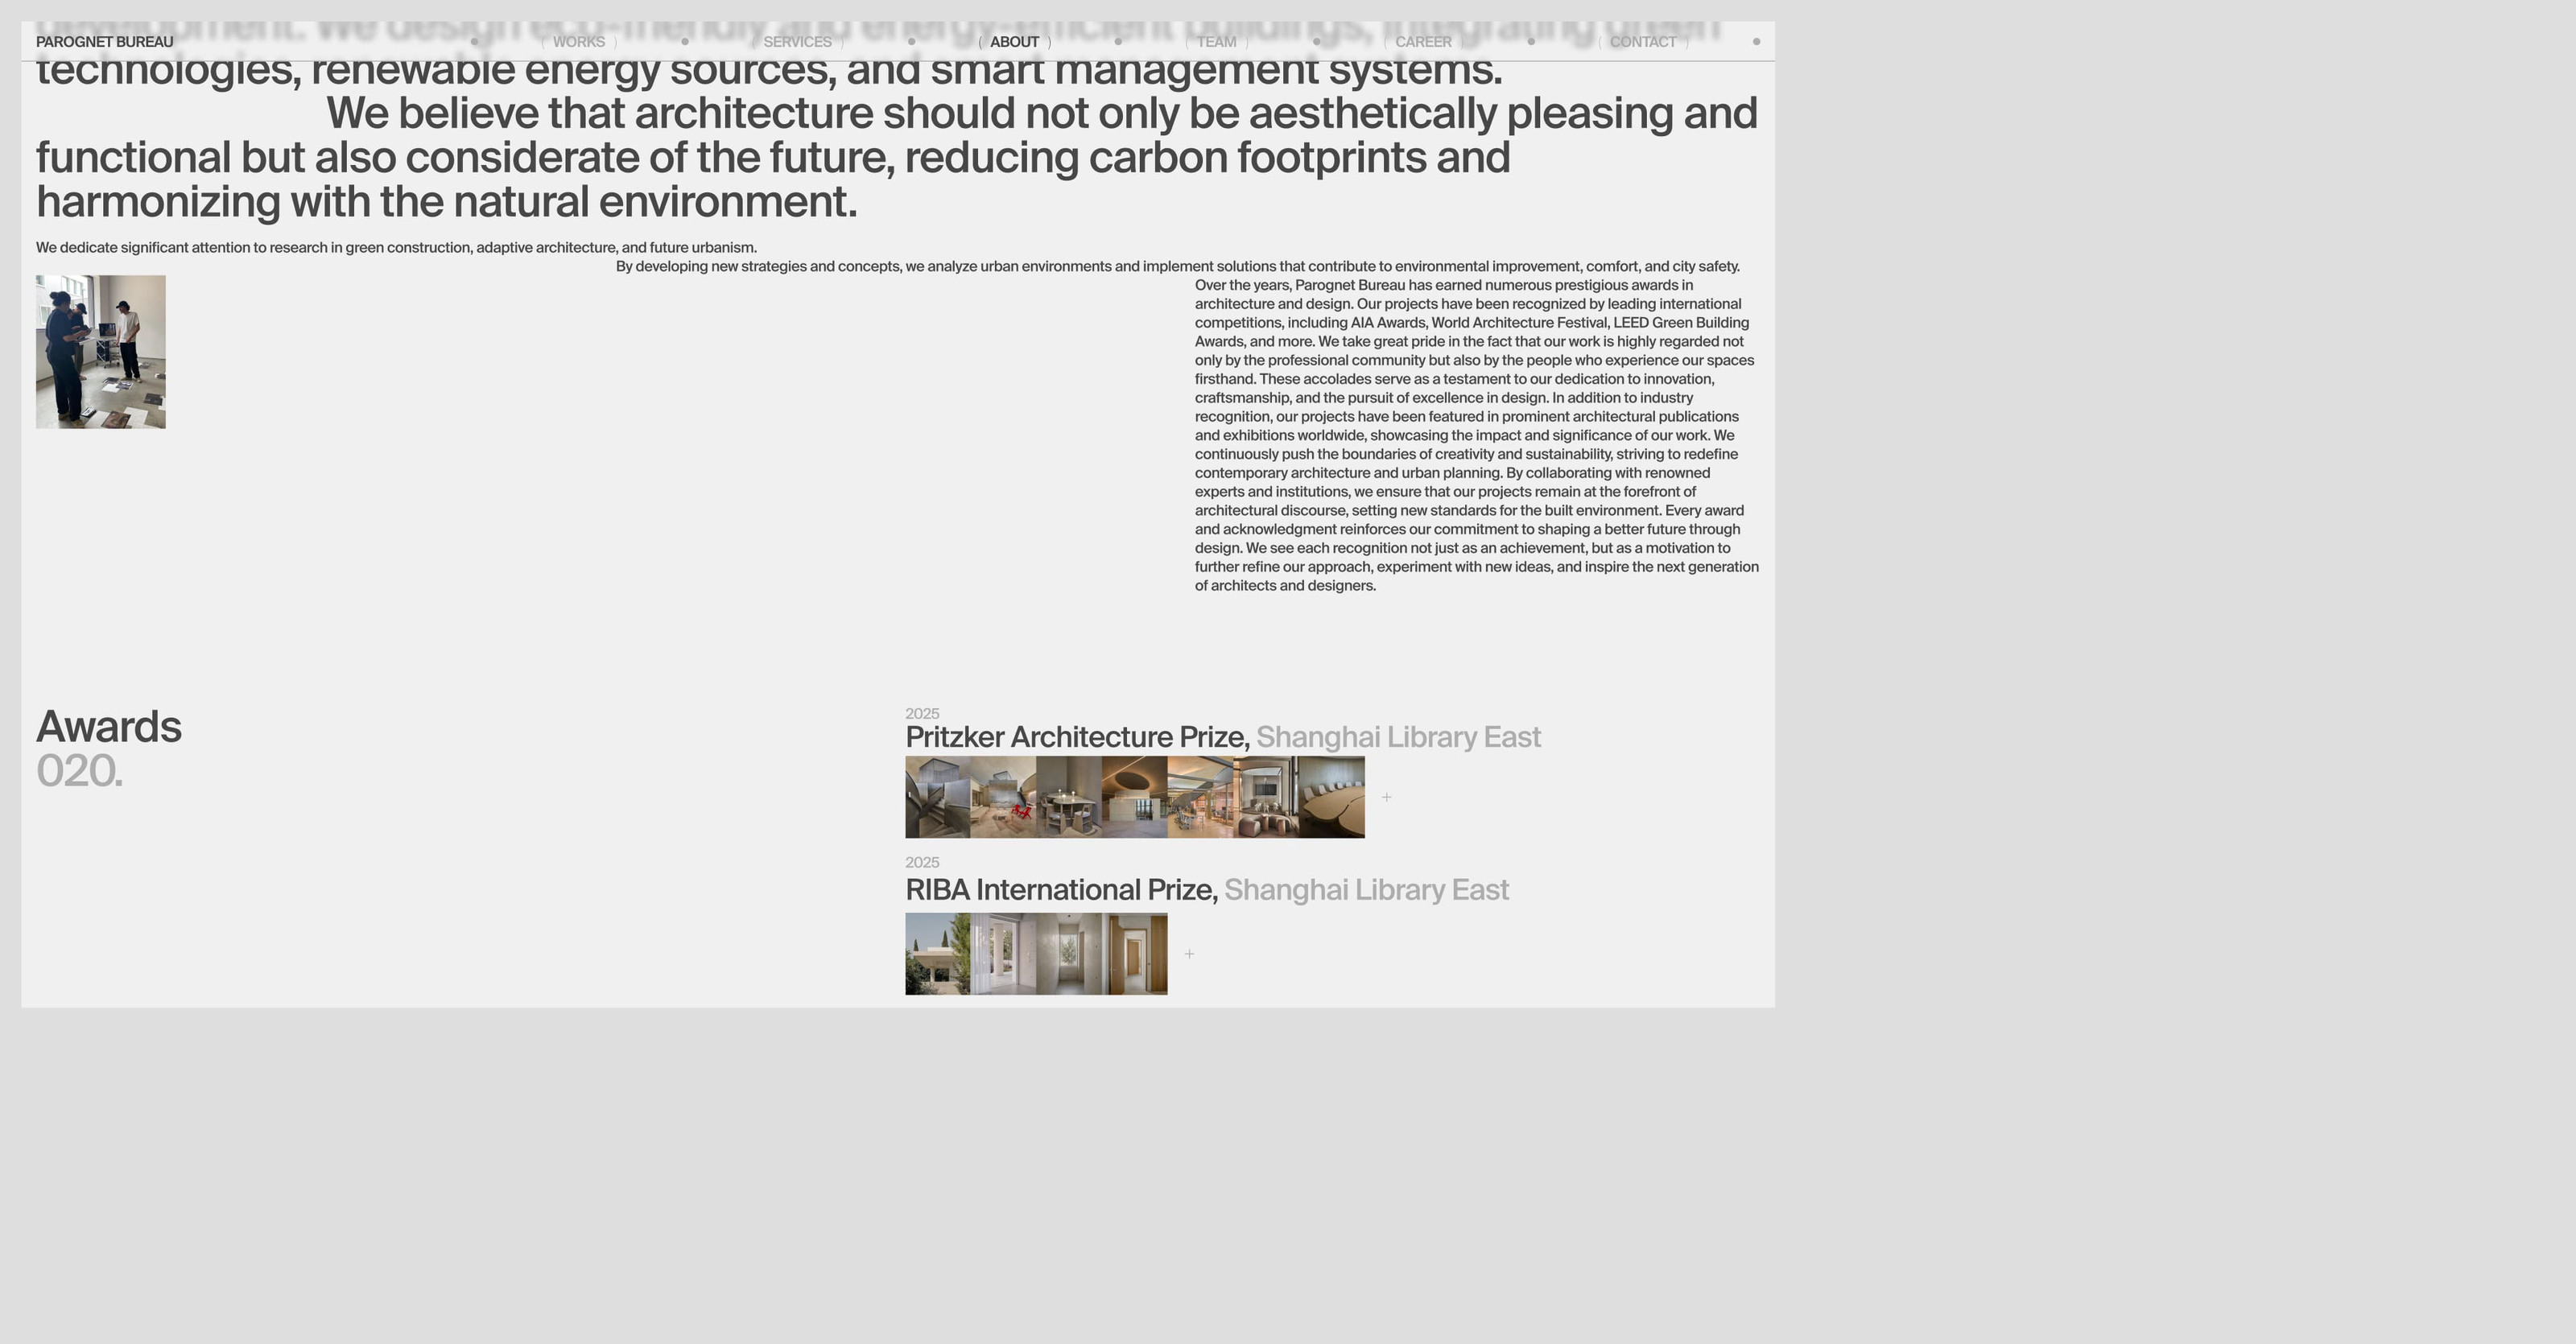Go to the SERVICES page

(x=797, y=42)
